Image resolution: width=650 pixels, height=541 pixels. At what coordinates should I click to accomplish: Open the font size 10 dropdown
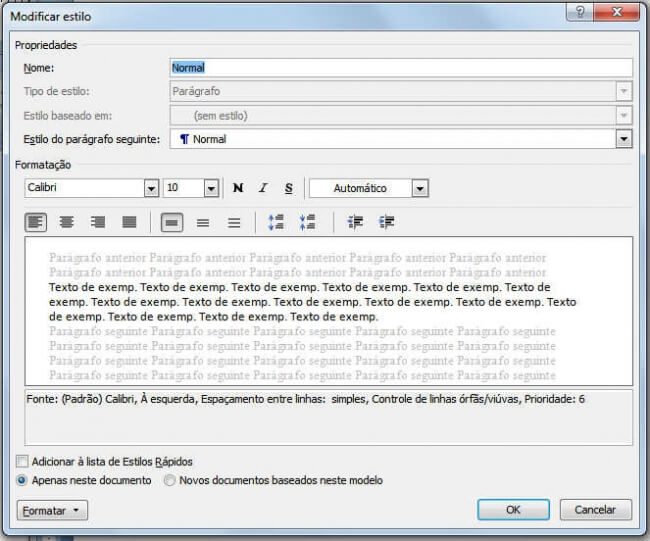pyautogui.click(x=211, y=189)
